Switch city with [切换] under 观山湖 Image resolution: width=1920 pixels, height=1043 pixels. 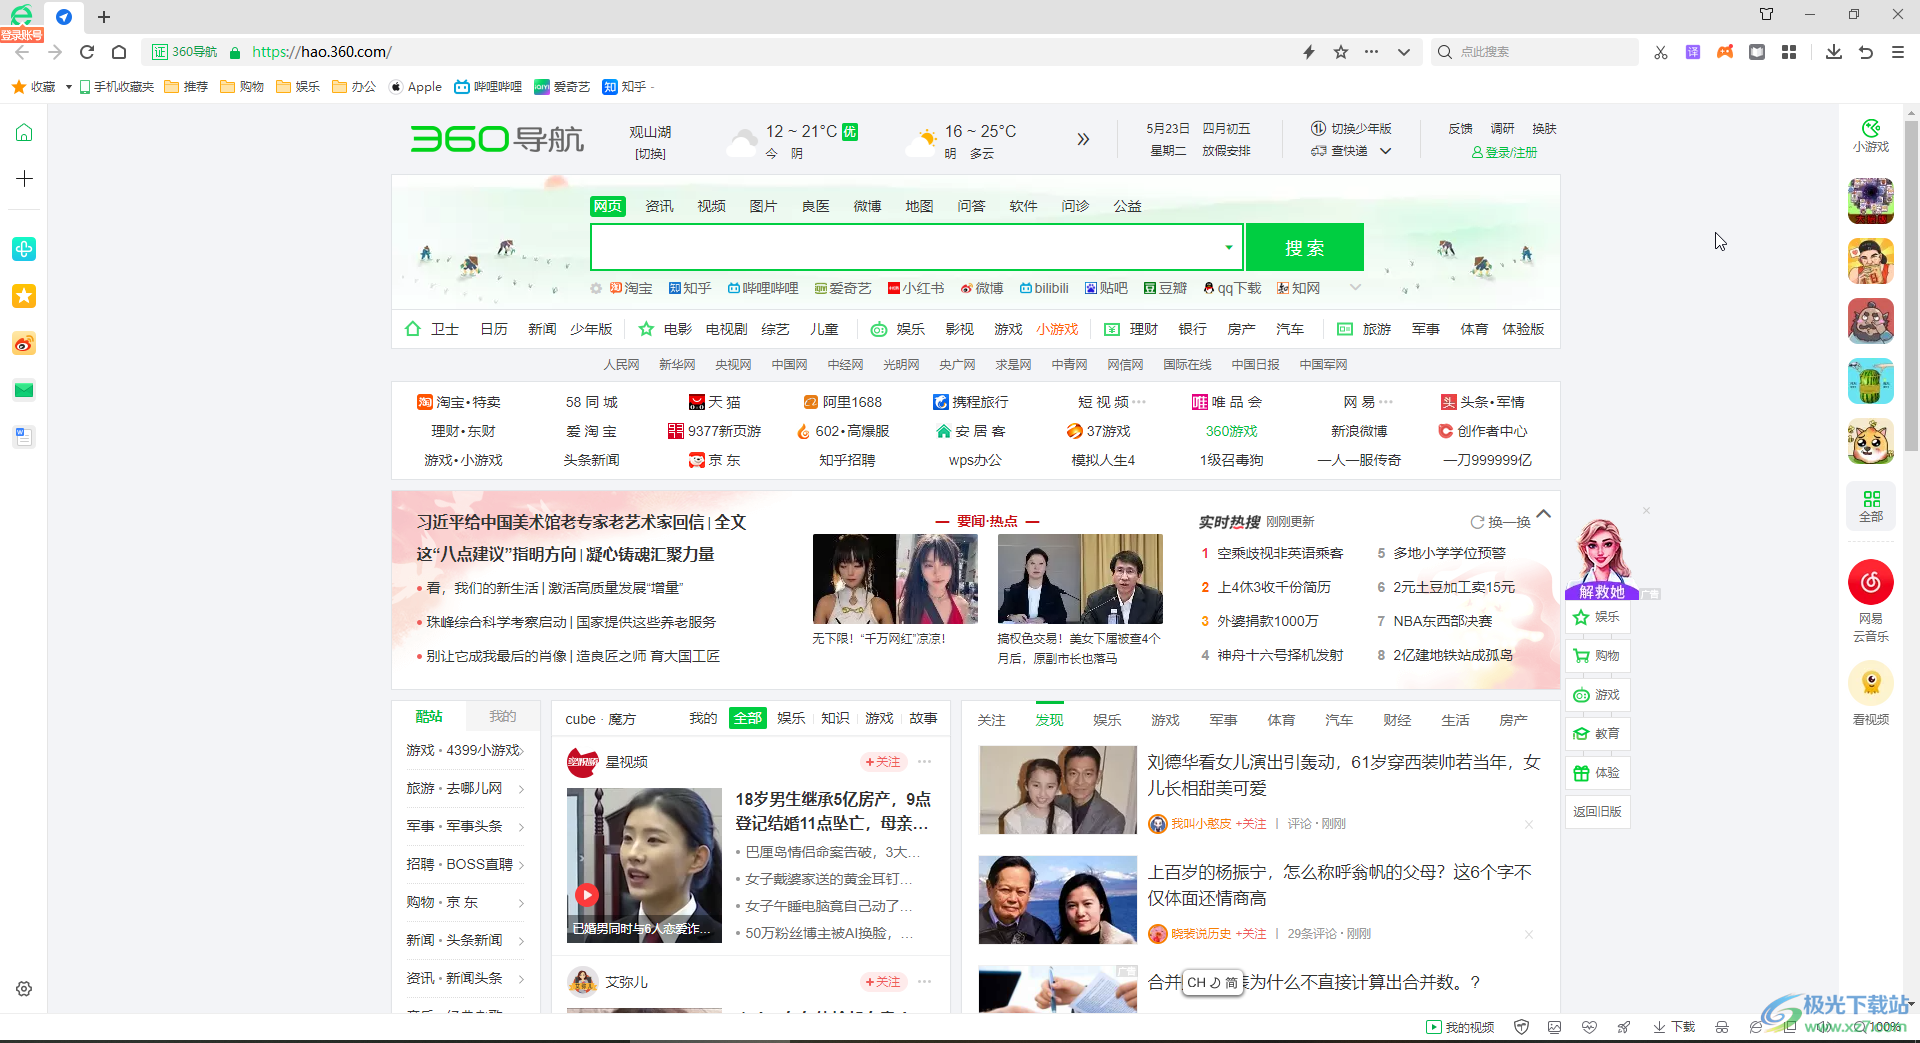650,154
